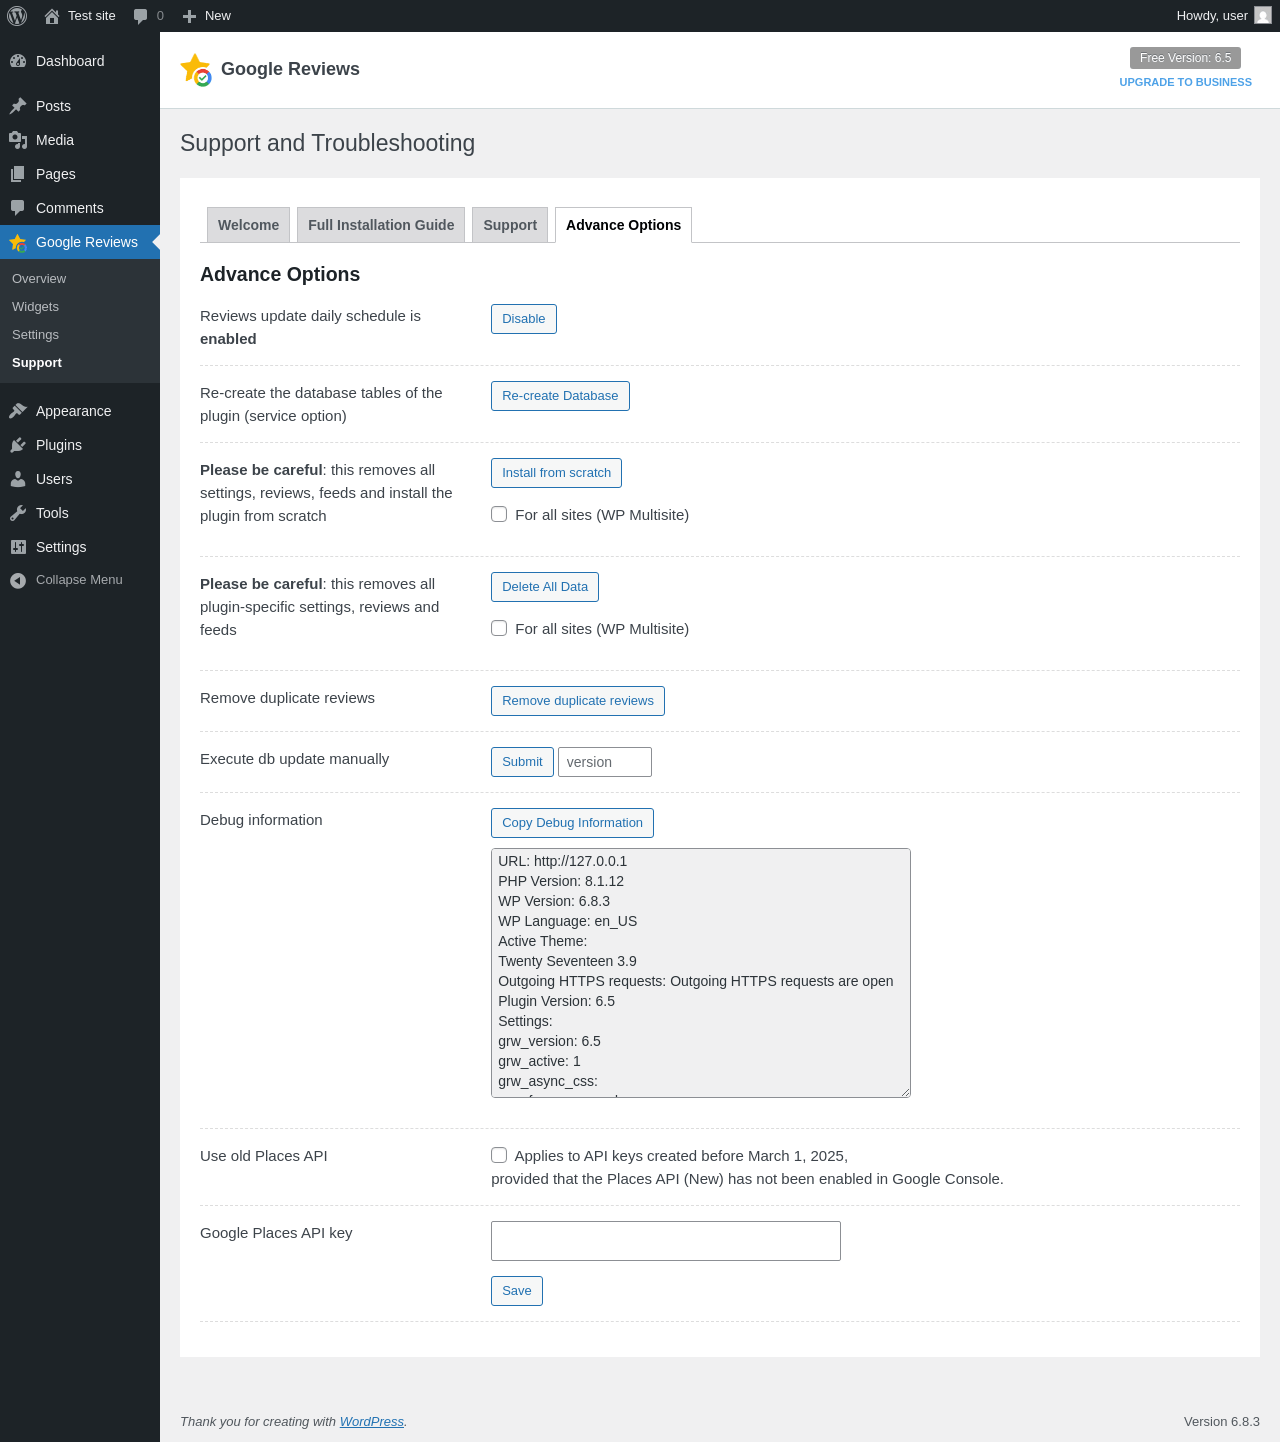Open the Plugins plug icon
Viewport: 1280px width, 1442px height.
tap(18, 445)
